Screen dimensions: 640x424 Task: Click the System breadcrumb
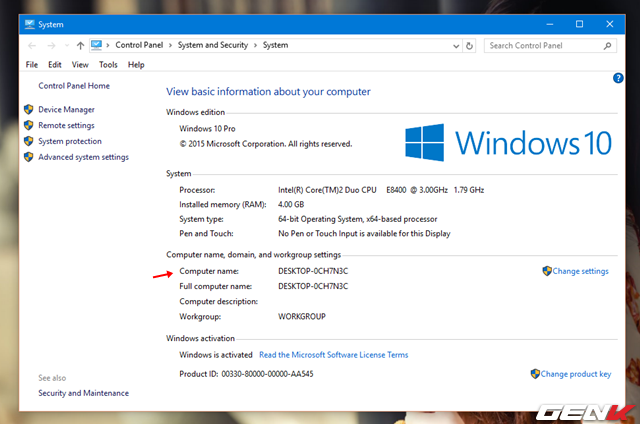pyautogui.click(x=276, y=45)
